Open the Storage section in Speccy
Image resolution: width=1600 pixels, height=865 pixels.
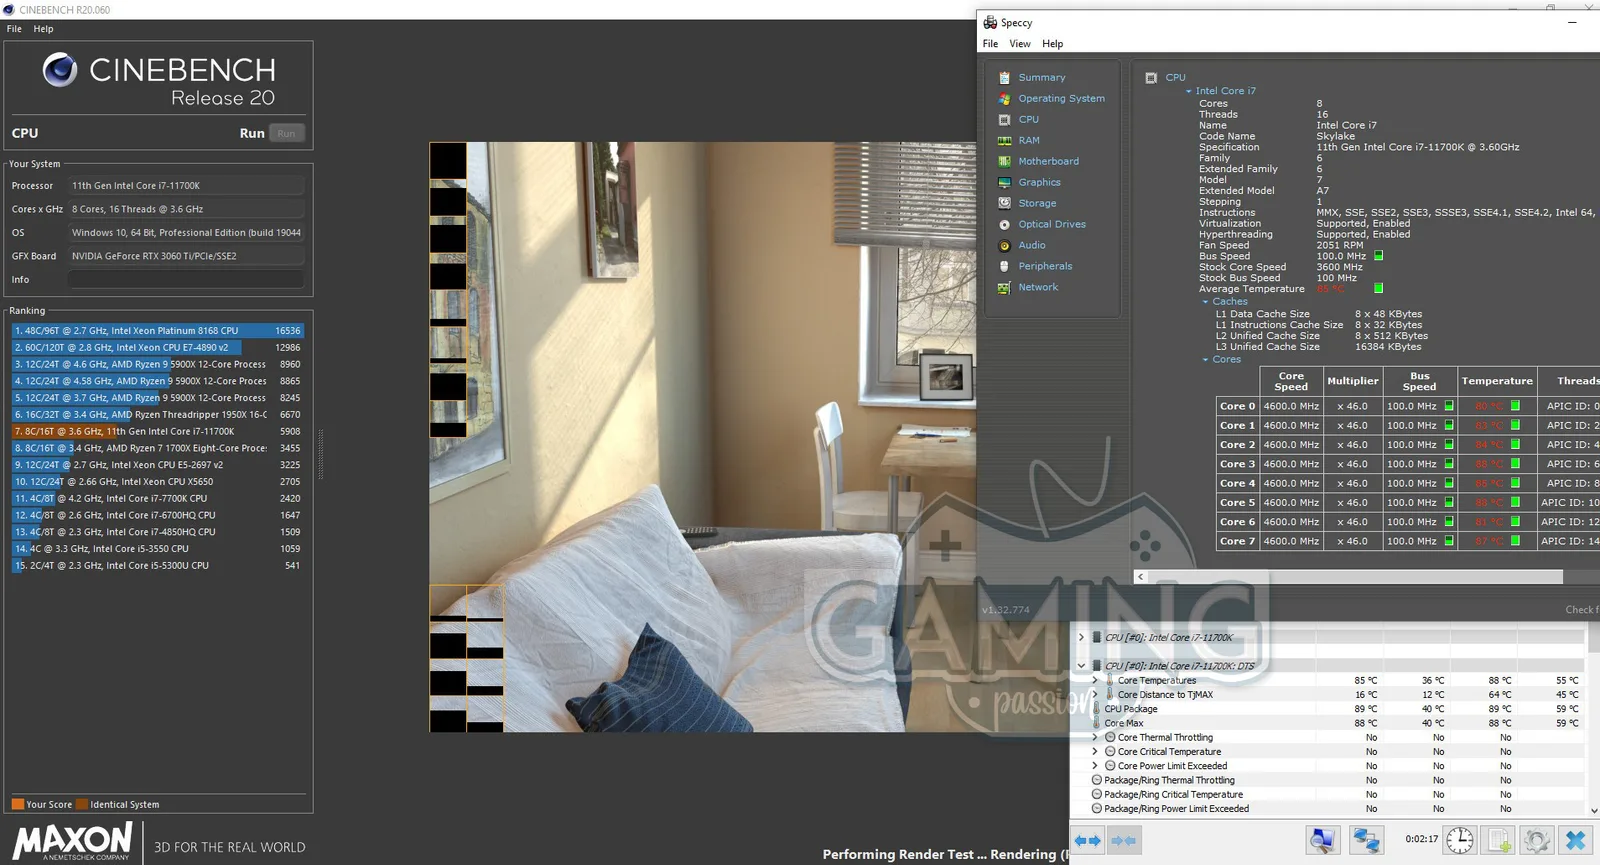[x=1037, y=203]
